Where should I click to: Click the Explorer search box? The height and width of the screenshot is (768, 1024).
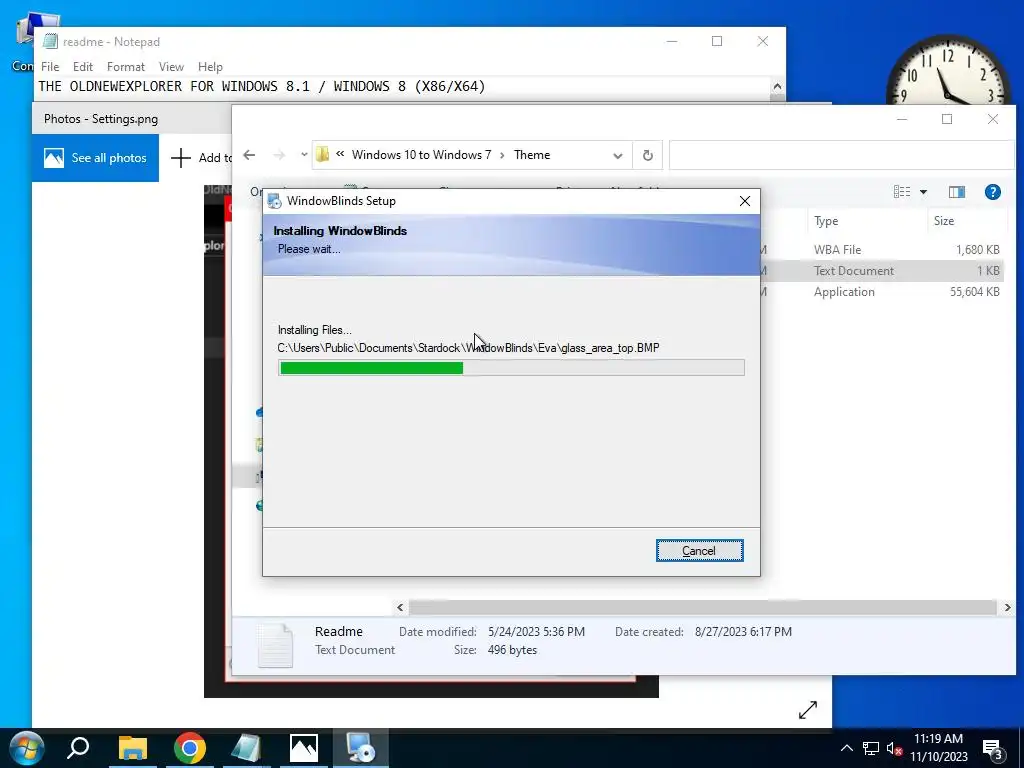[x=841, y=155]
